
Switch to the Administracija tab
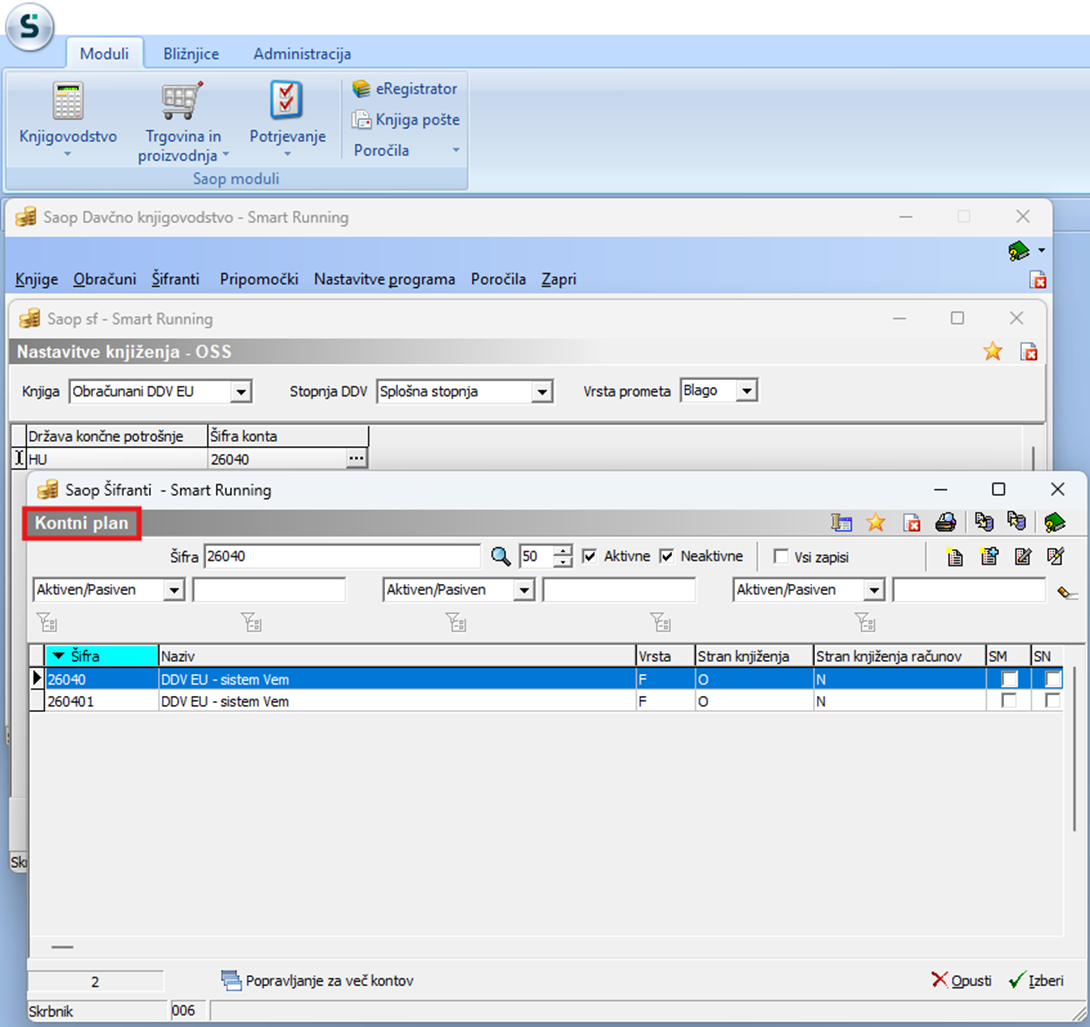302,54
